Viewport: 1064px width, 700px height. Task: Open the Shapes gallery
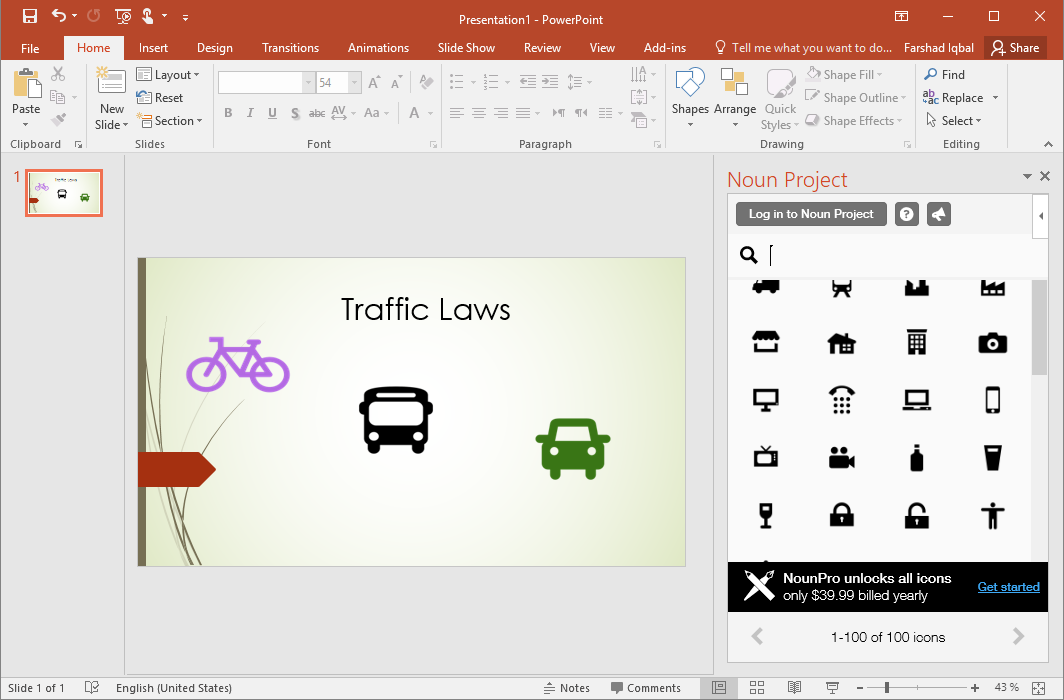coord(690,98)
